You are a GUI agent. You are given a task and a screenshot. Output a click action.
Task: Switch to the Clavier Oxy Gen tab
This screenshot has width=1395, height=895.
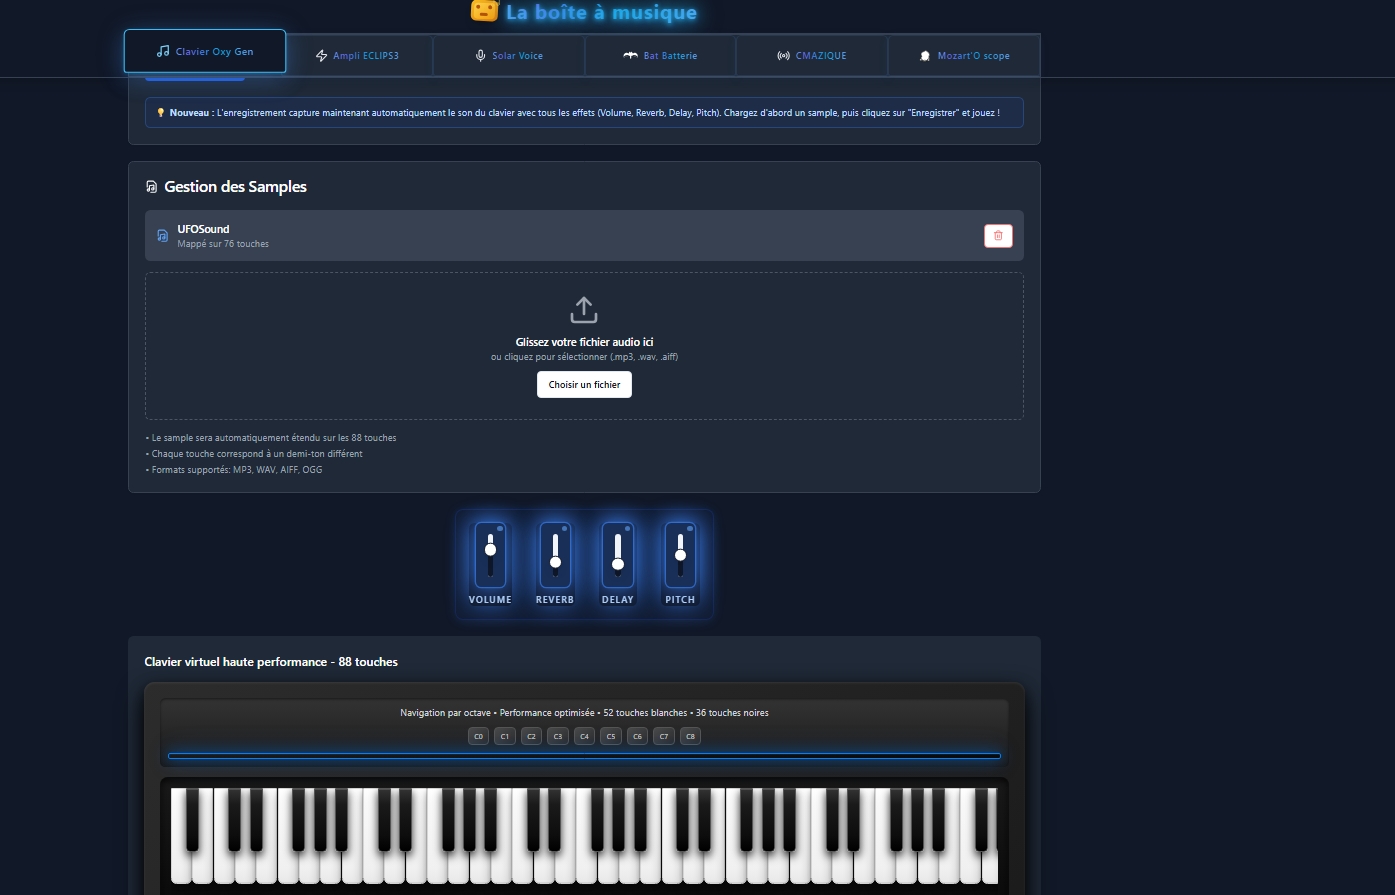(x=205, y=51)
